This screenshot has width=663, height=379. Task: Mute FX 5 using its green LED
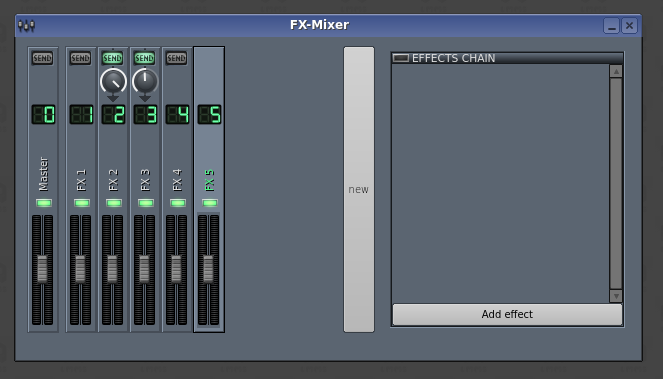coord(210,203)
